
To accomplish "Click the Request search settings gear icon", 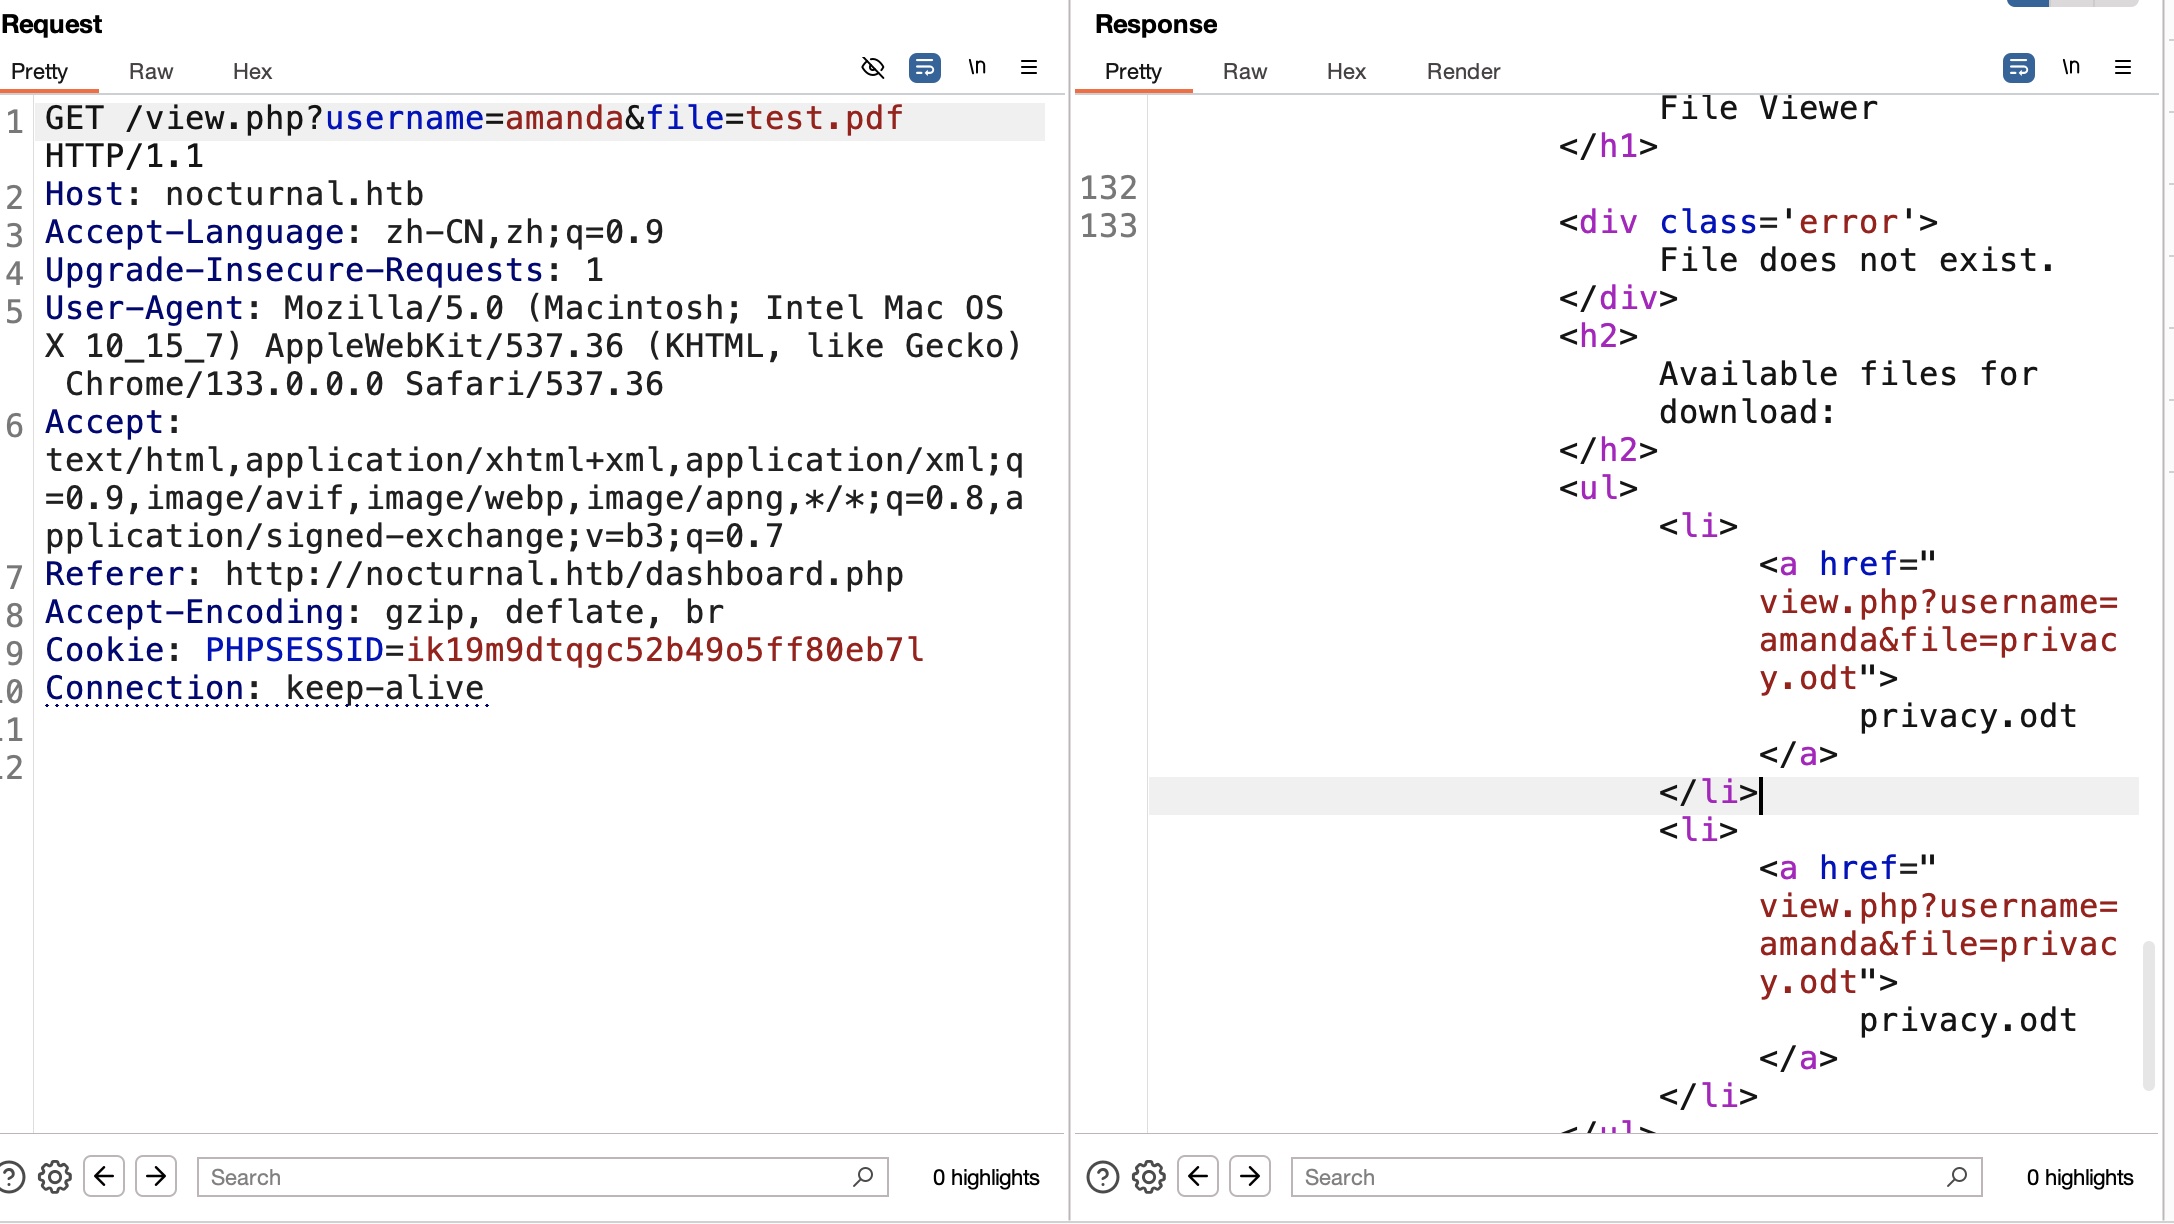I will coord(55,1177).
